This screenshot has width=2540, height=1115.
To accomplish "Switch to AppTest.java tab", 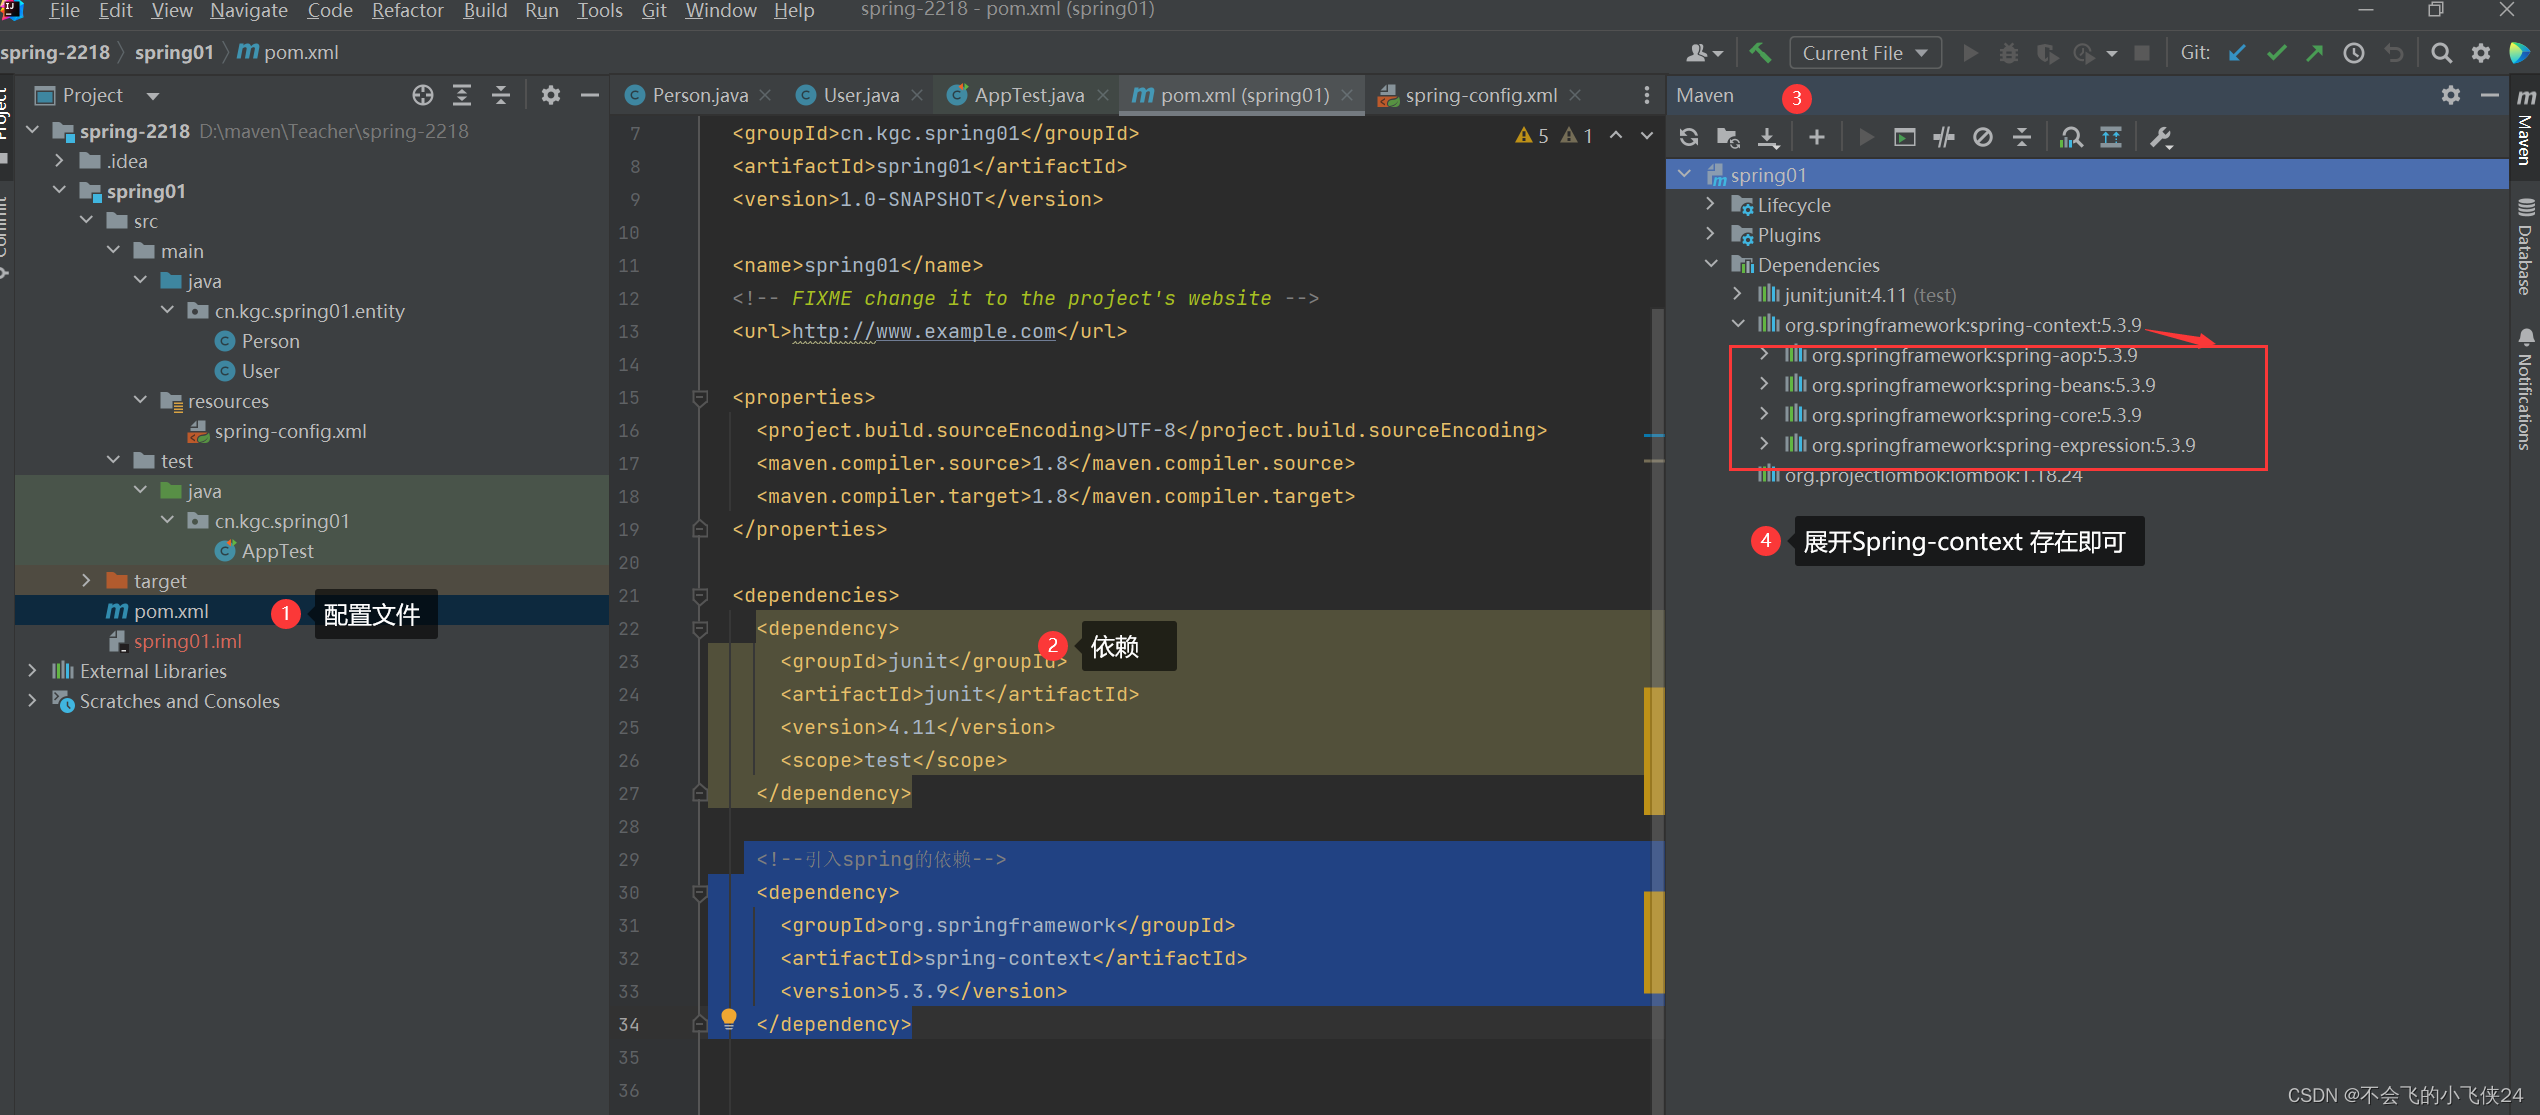I will coord(1028,95).
